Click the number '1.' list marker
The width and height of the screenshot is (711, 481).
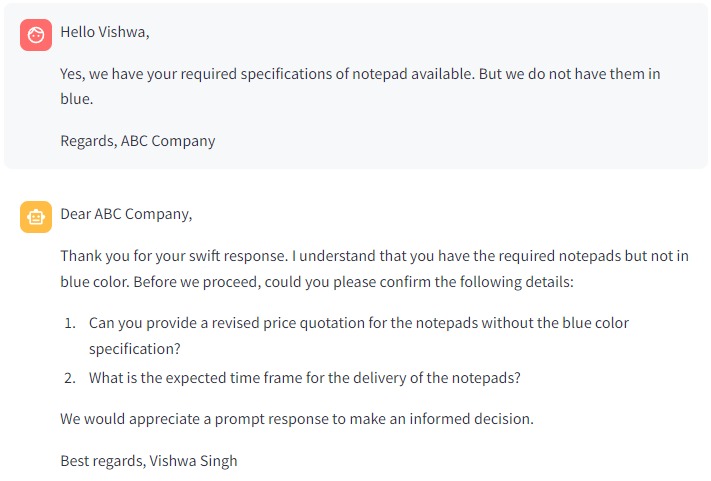pyautogui.click(x=70, y=323)
